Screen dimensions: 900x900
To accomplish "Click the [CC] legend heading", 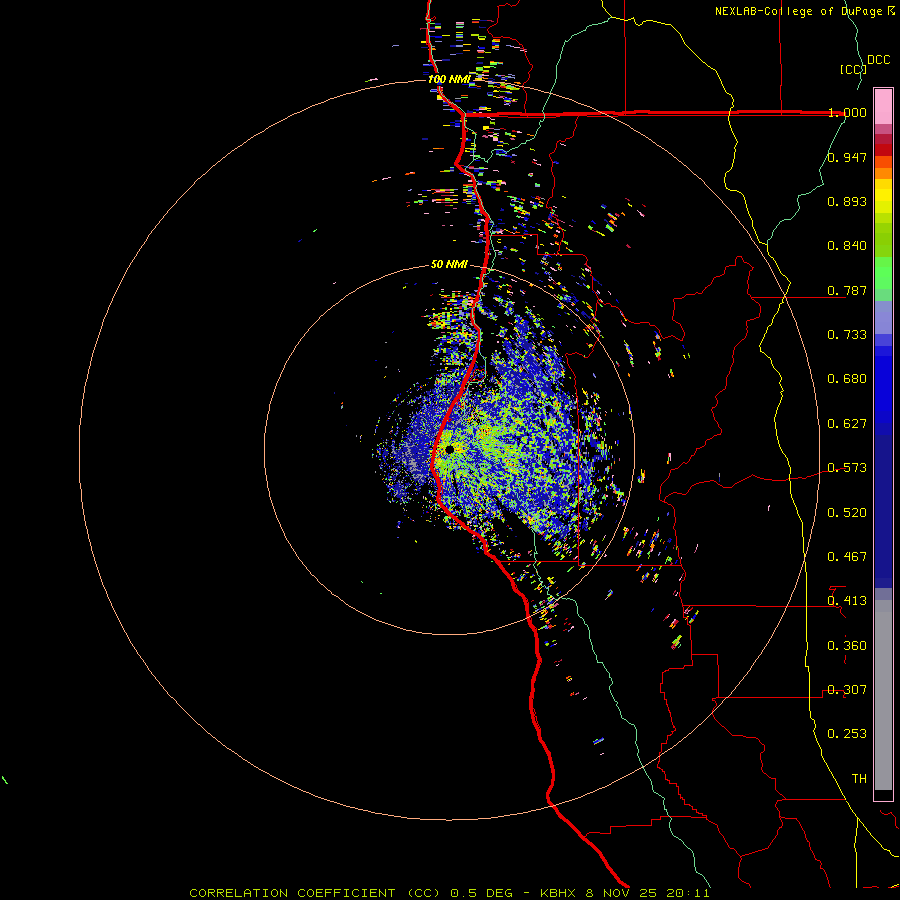I will click(x=853, y=69).
